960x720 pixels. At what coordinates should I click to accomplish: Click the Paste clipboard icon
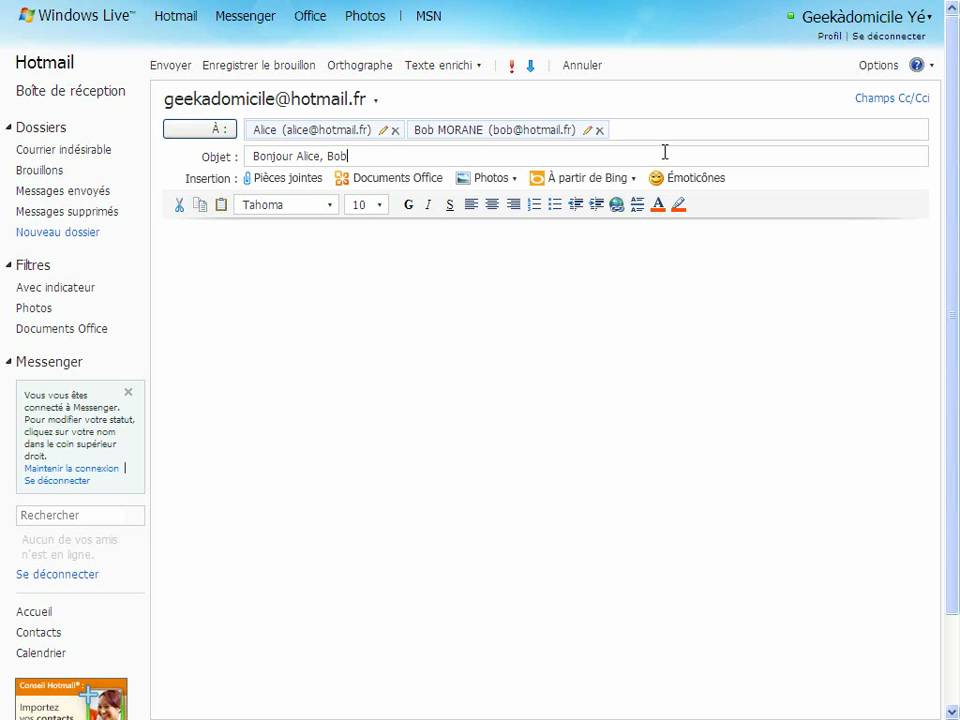point(221,204)
